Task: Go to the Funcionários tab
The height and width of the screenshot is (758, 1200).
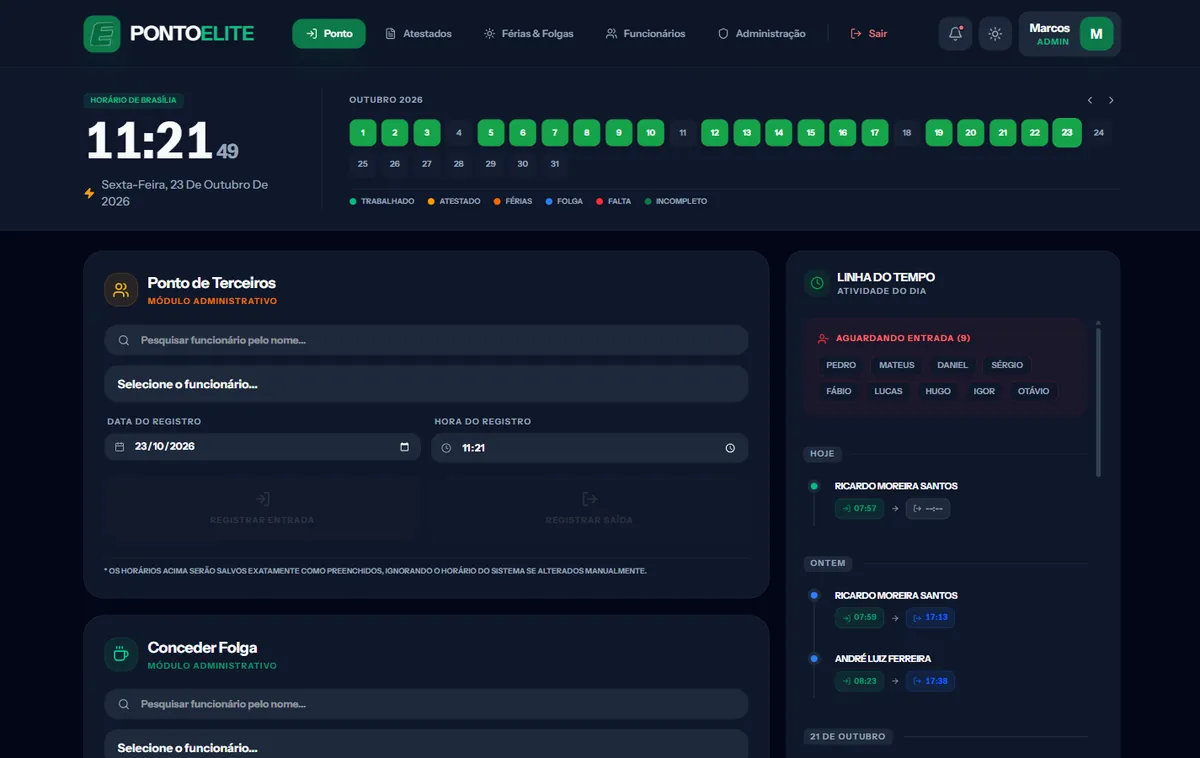Action: pos(645,34)
